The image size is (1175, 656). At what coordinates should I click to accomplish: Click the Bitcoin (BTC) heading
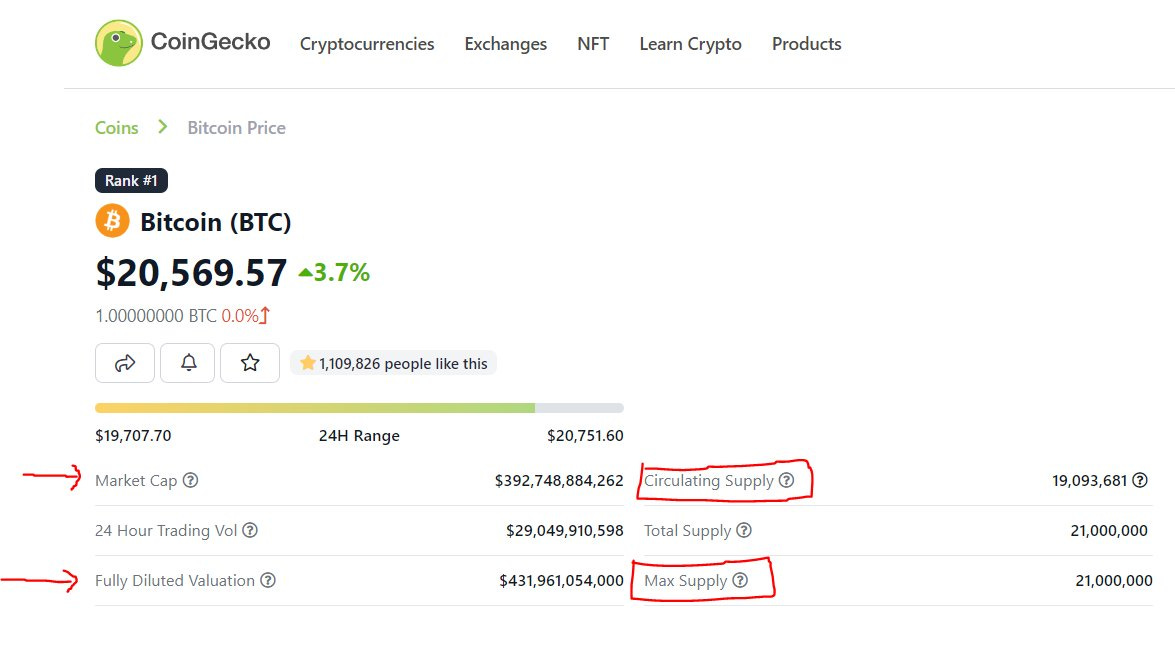[216, 222]
